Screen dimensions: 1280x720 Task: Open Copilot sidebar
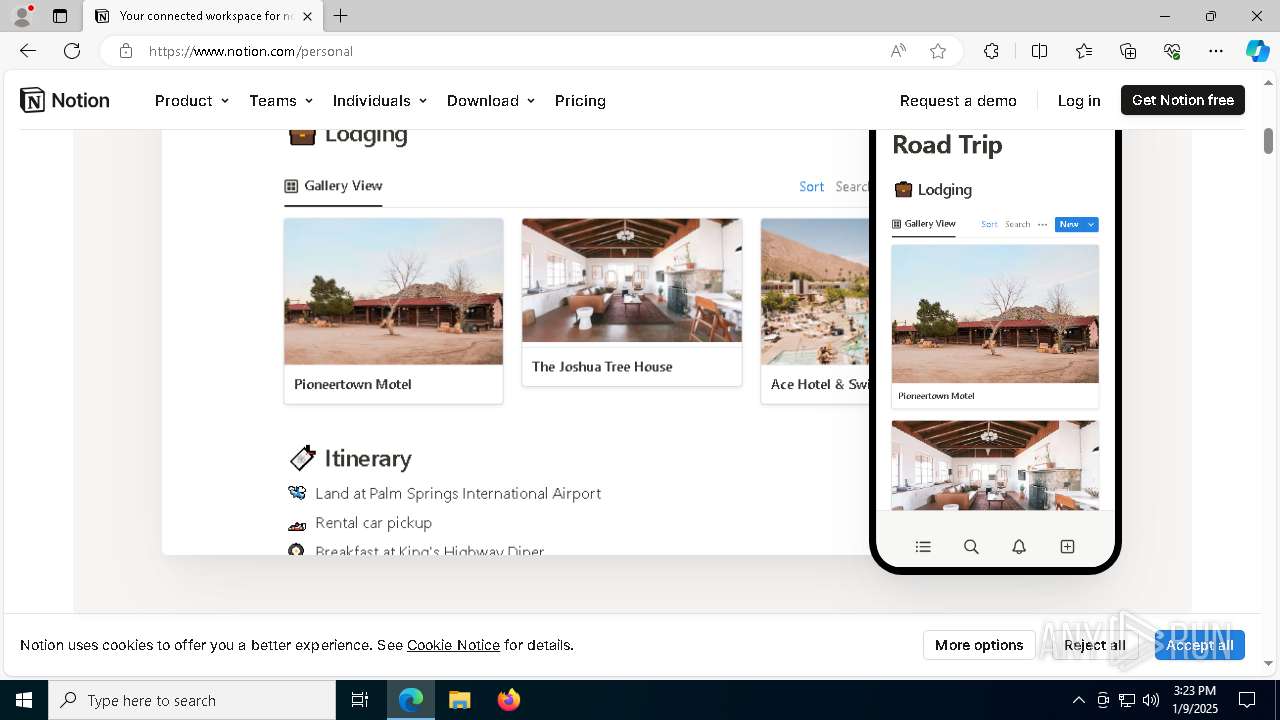pyautogui.click(x=1257, y=51)
